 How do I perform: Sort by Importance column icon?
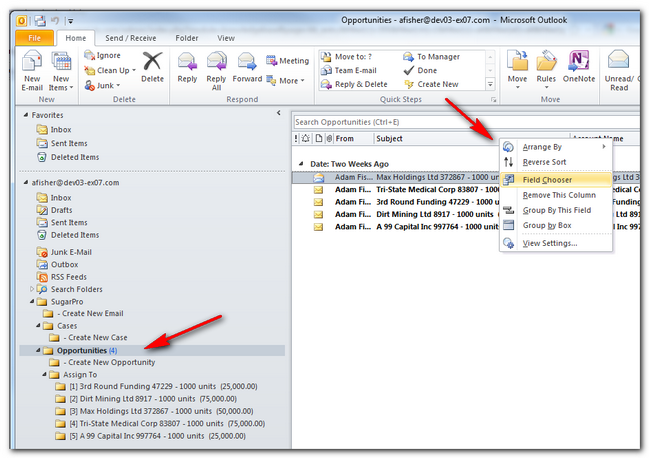[296, 139]
